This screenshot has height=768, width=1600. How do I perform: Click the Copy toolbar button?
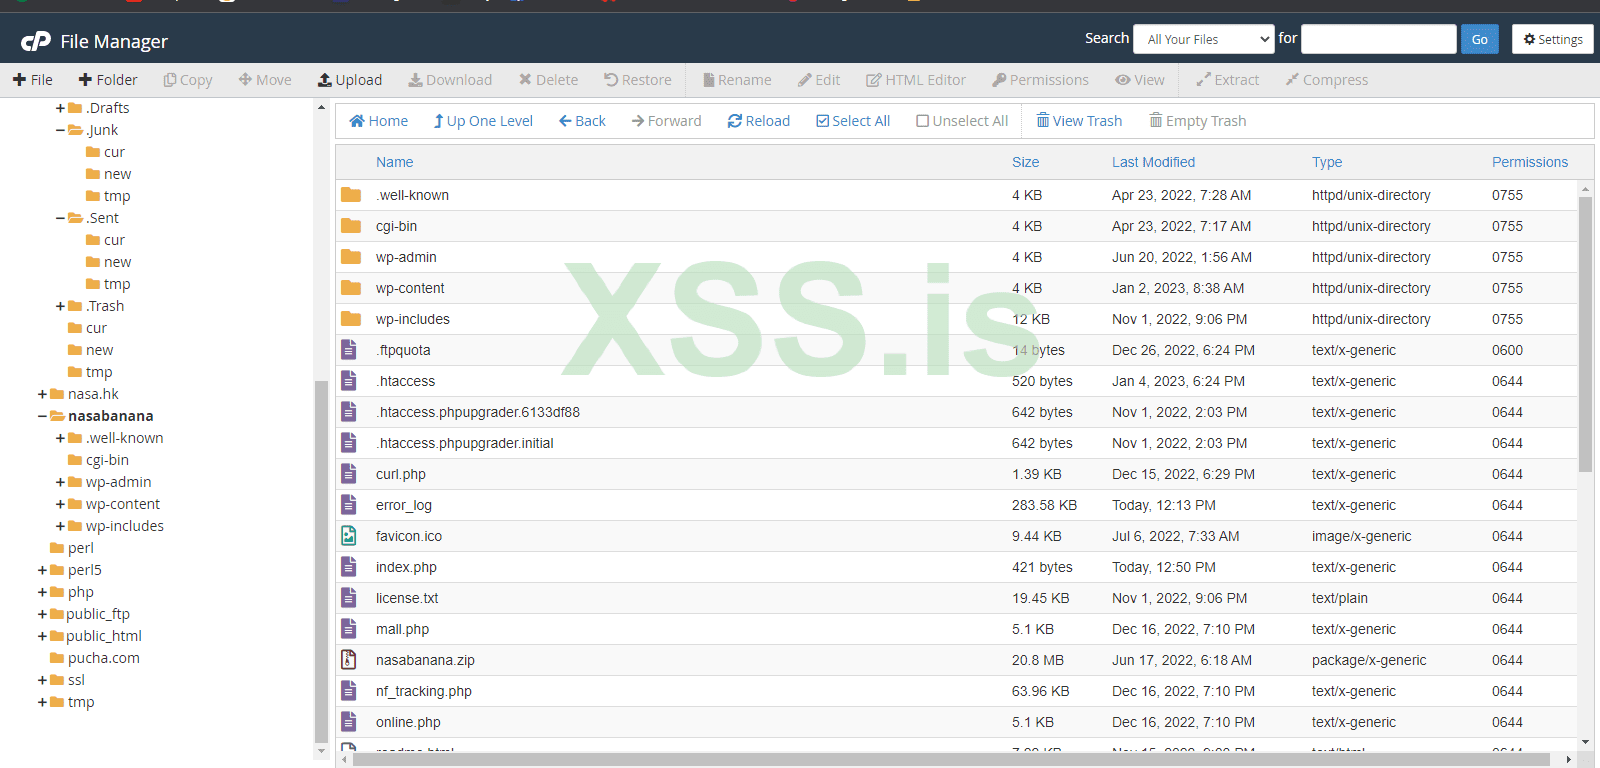(x=188, y=80)
